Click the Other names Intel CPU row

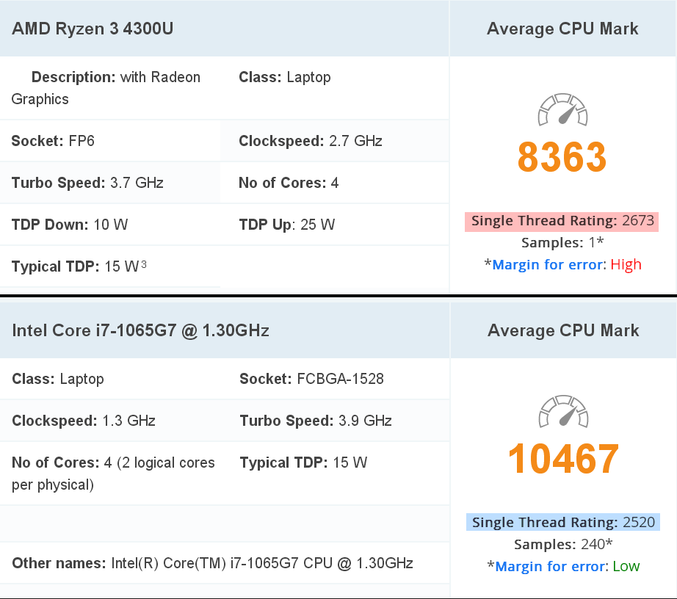[x=212, y=563]
